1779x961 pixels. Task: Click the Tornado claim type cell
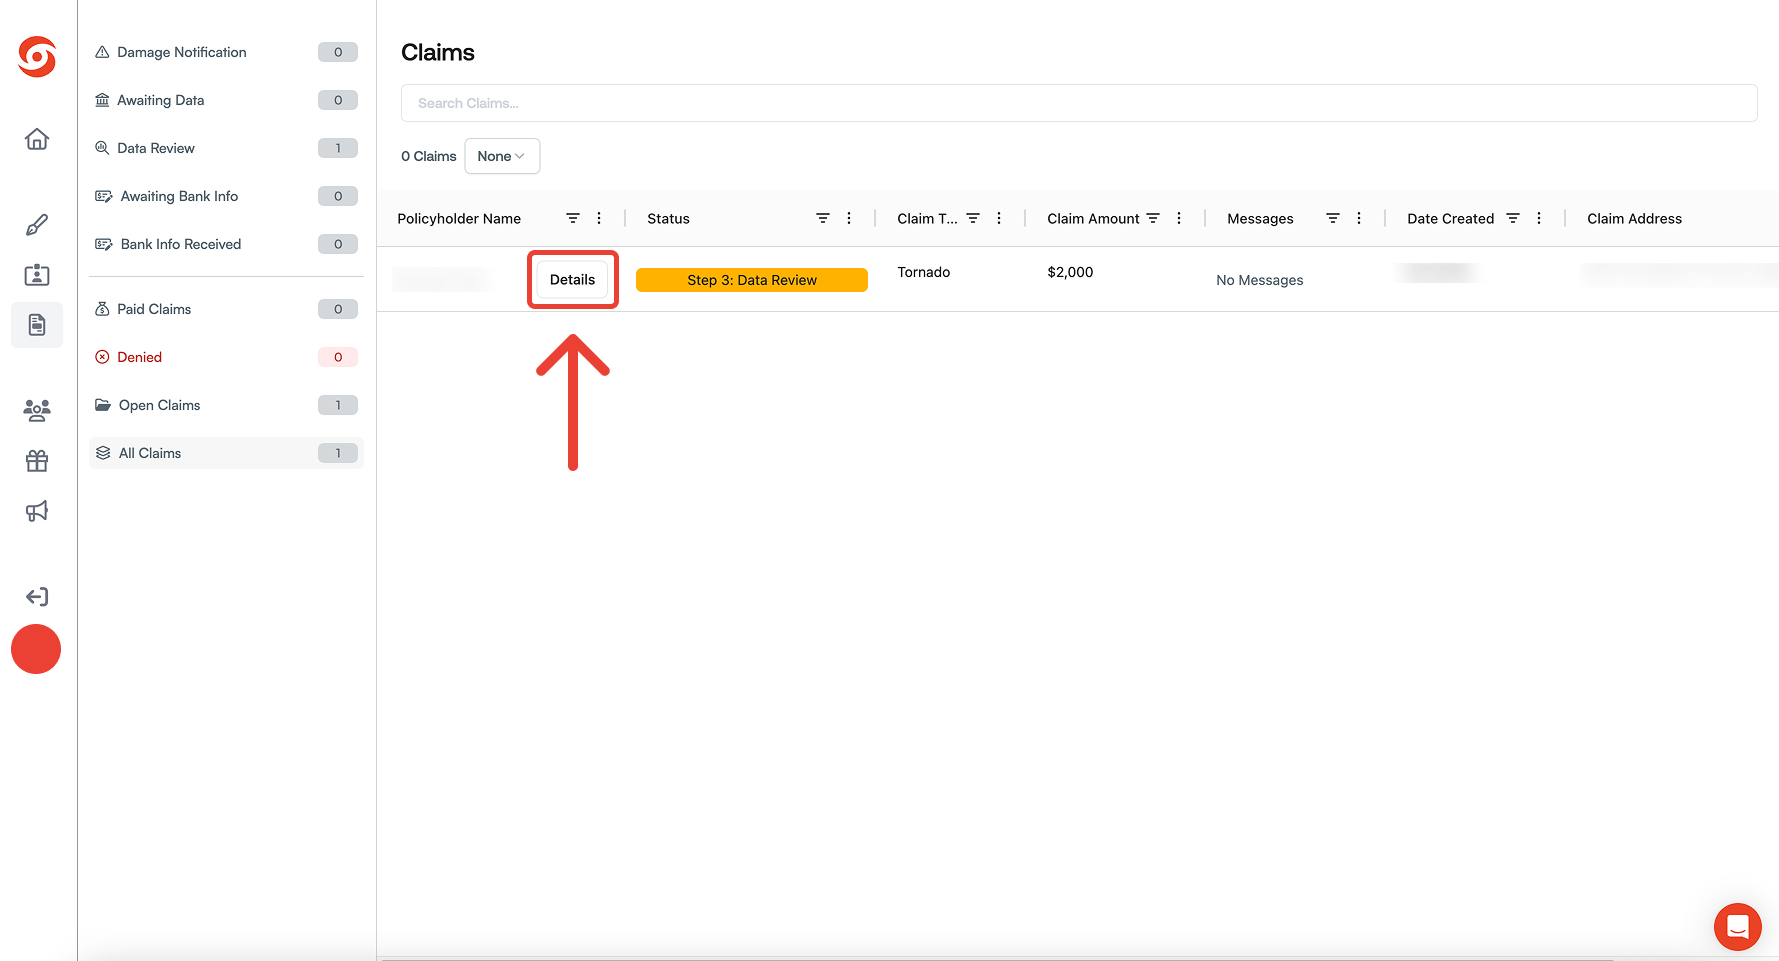[924, 272]
